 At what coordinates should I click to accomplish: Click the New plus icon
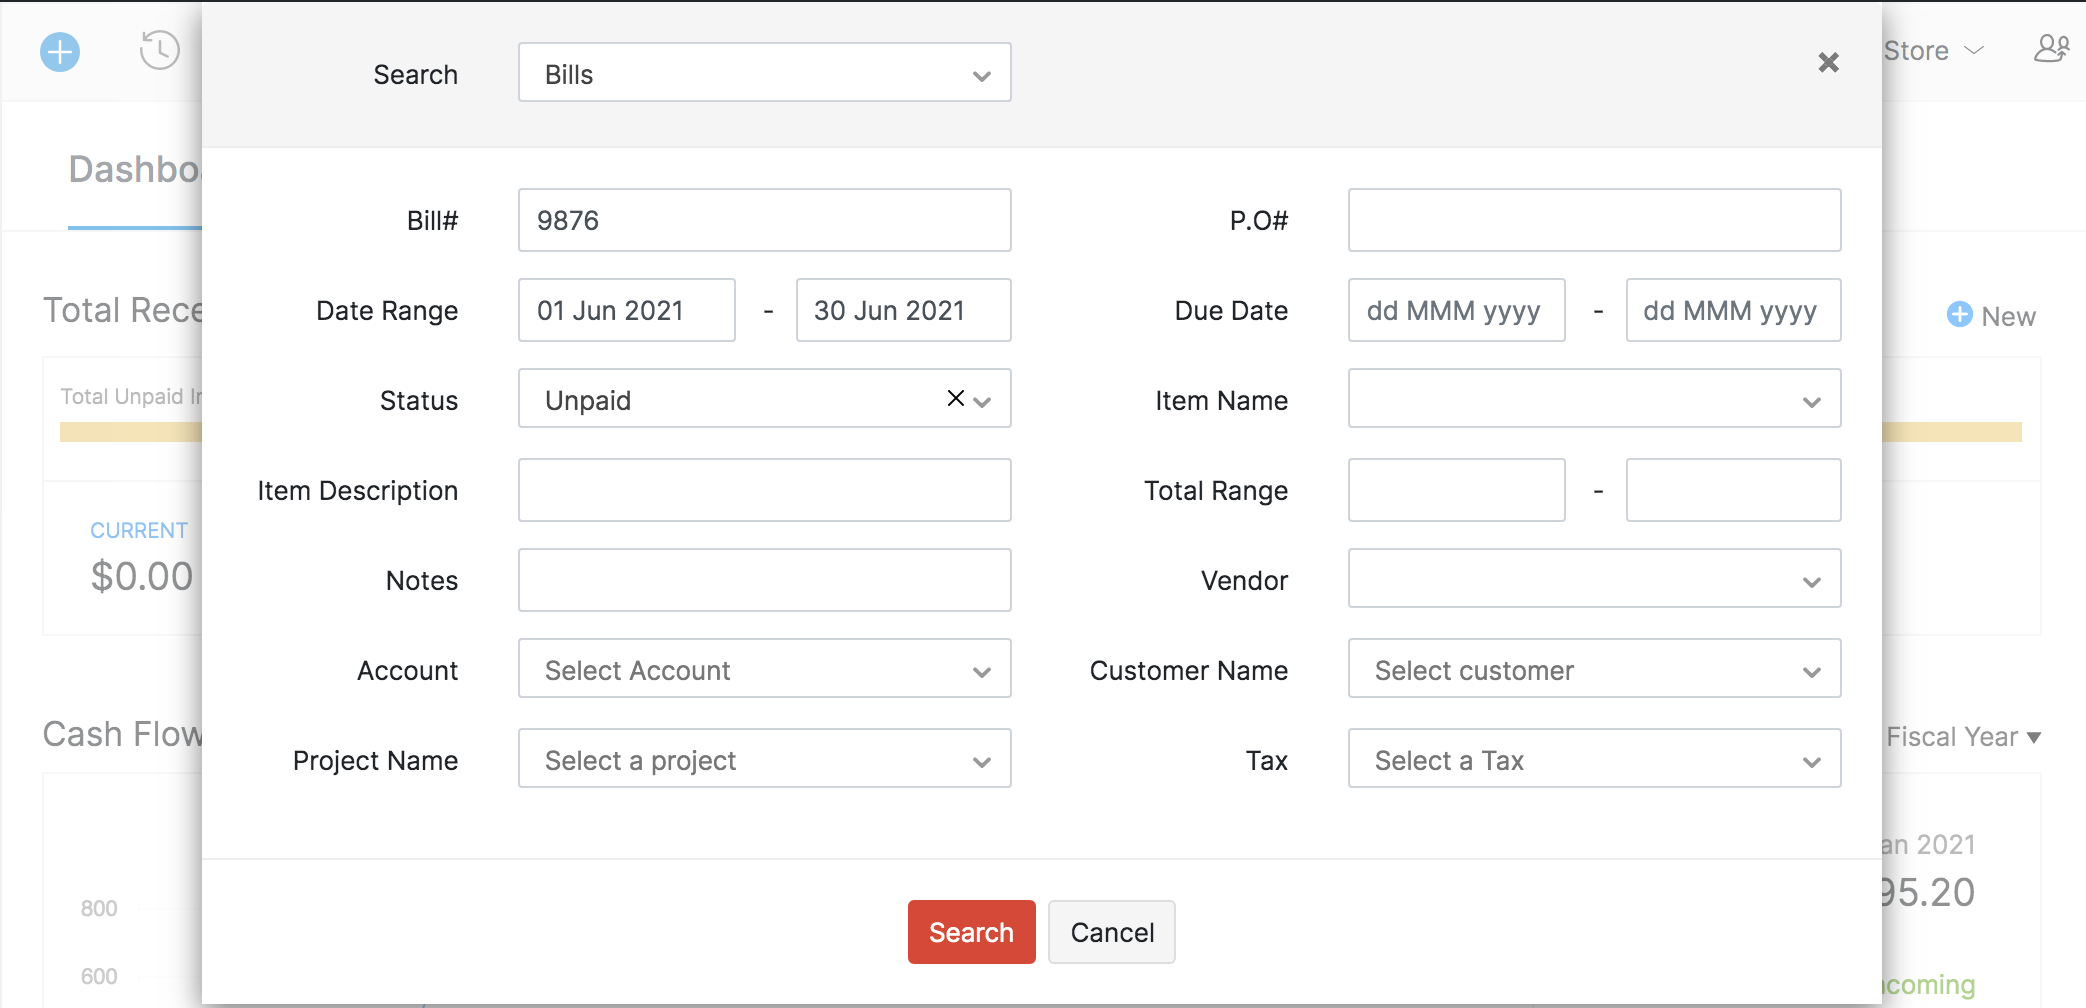tap(1959, 315)
